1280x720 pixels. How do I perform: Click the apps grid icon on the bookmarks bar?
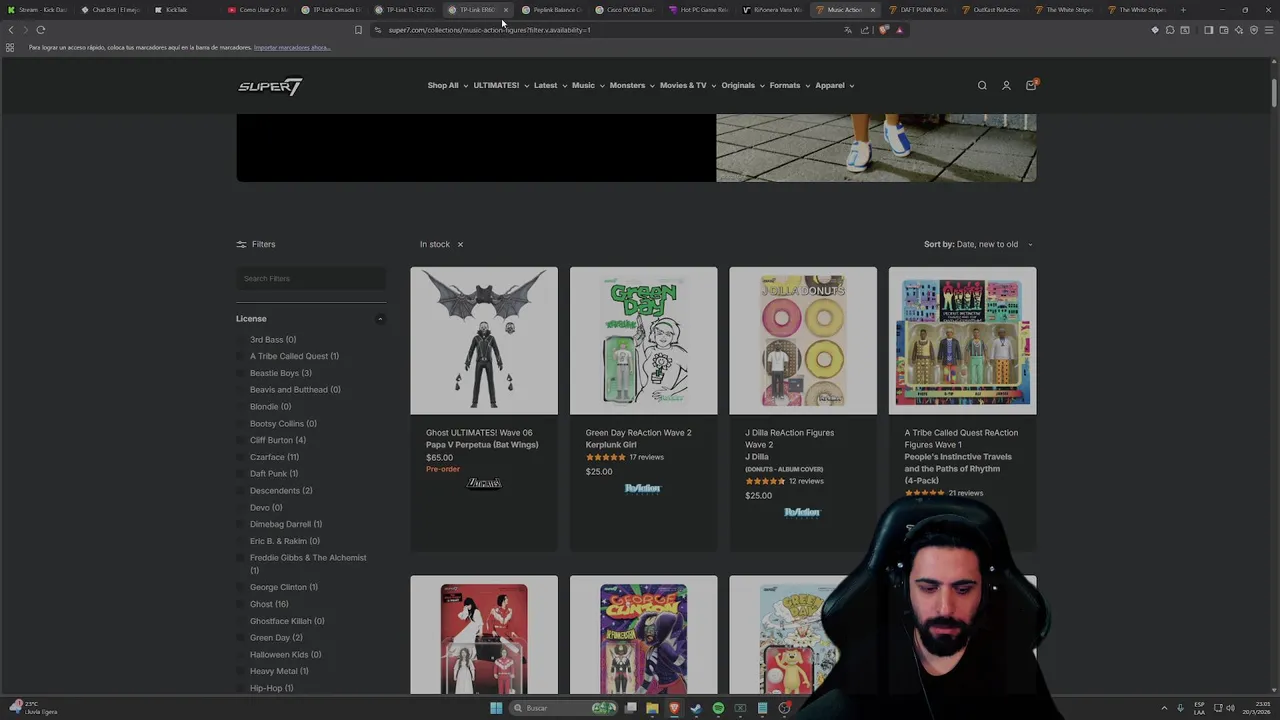[x=10, y=48]
